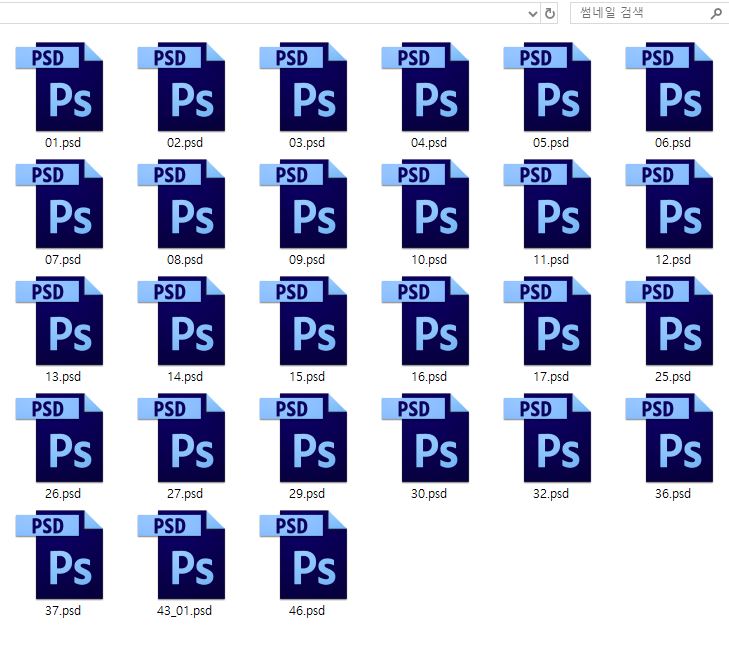Select the 06.psd file icon
Screen dimensions: 729x670
(x=669, y=87)
